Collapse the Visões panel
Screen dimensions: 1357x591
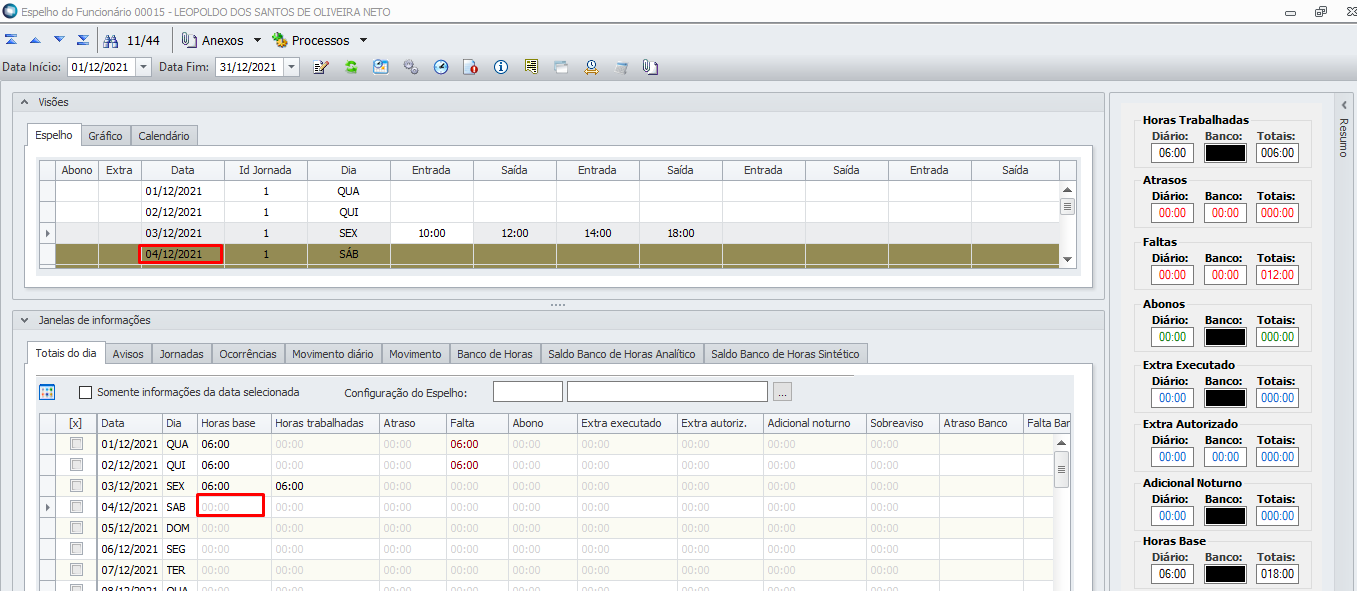tap(25, 102)
